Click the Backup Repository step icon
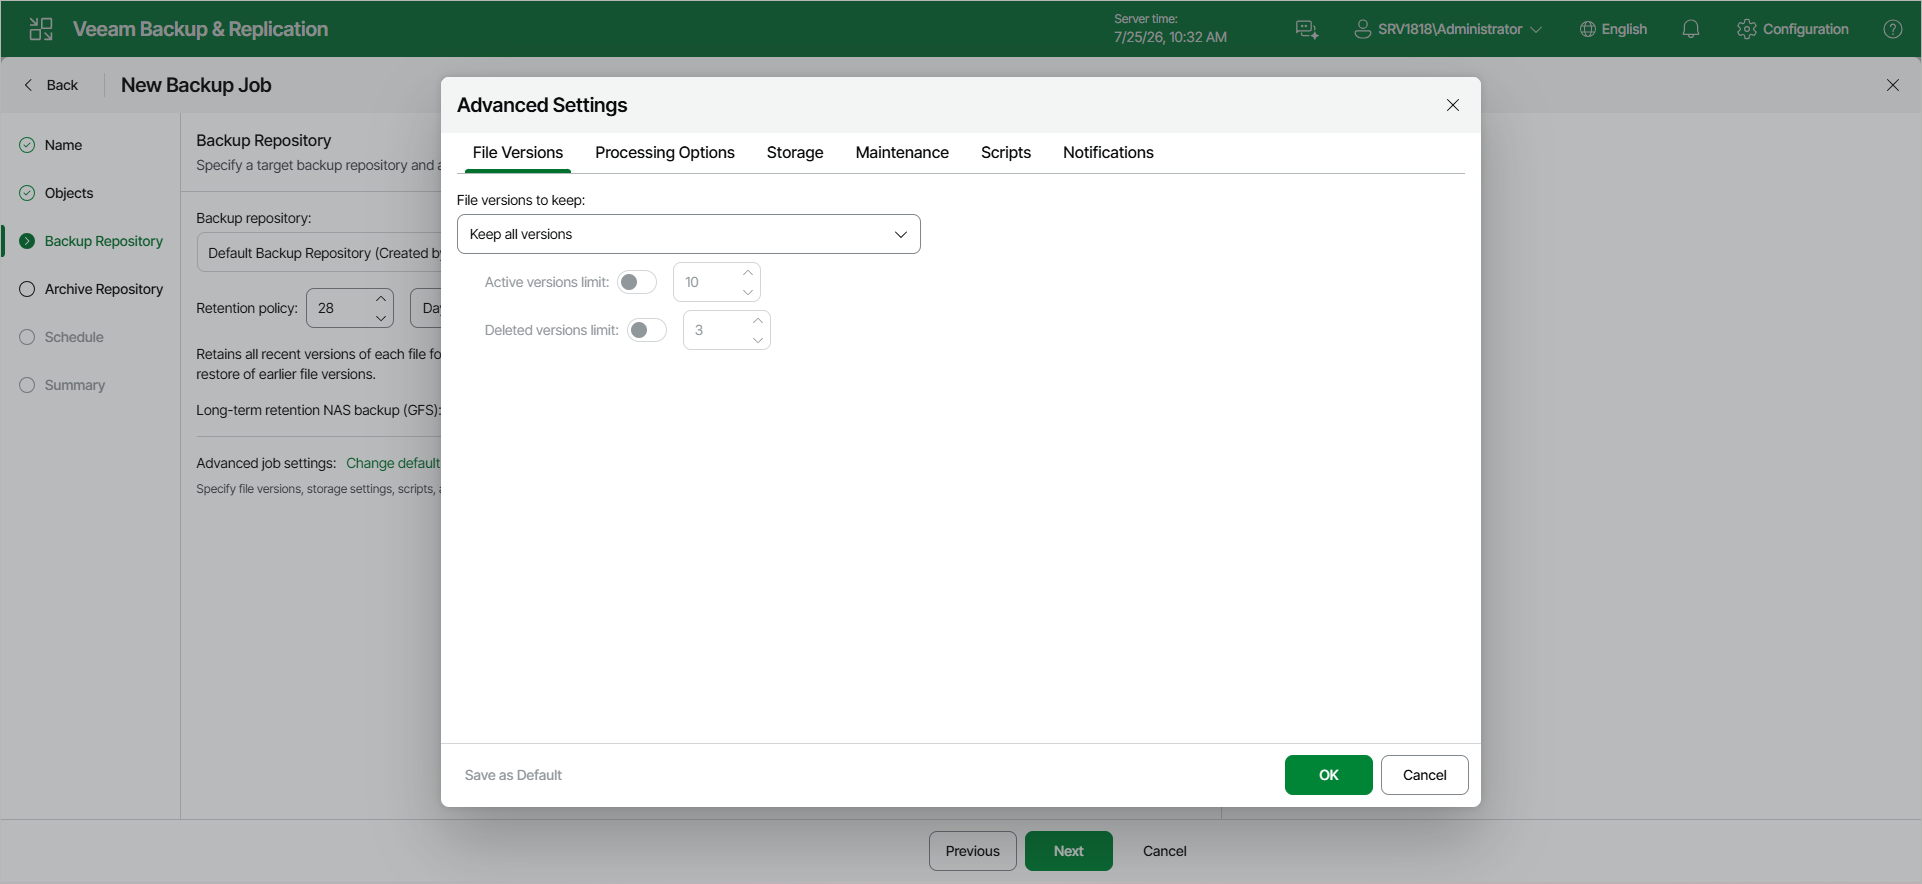 tap(27, 241)
